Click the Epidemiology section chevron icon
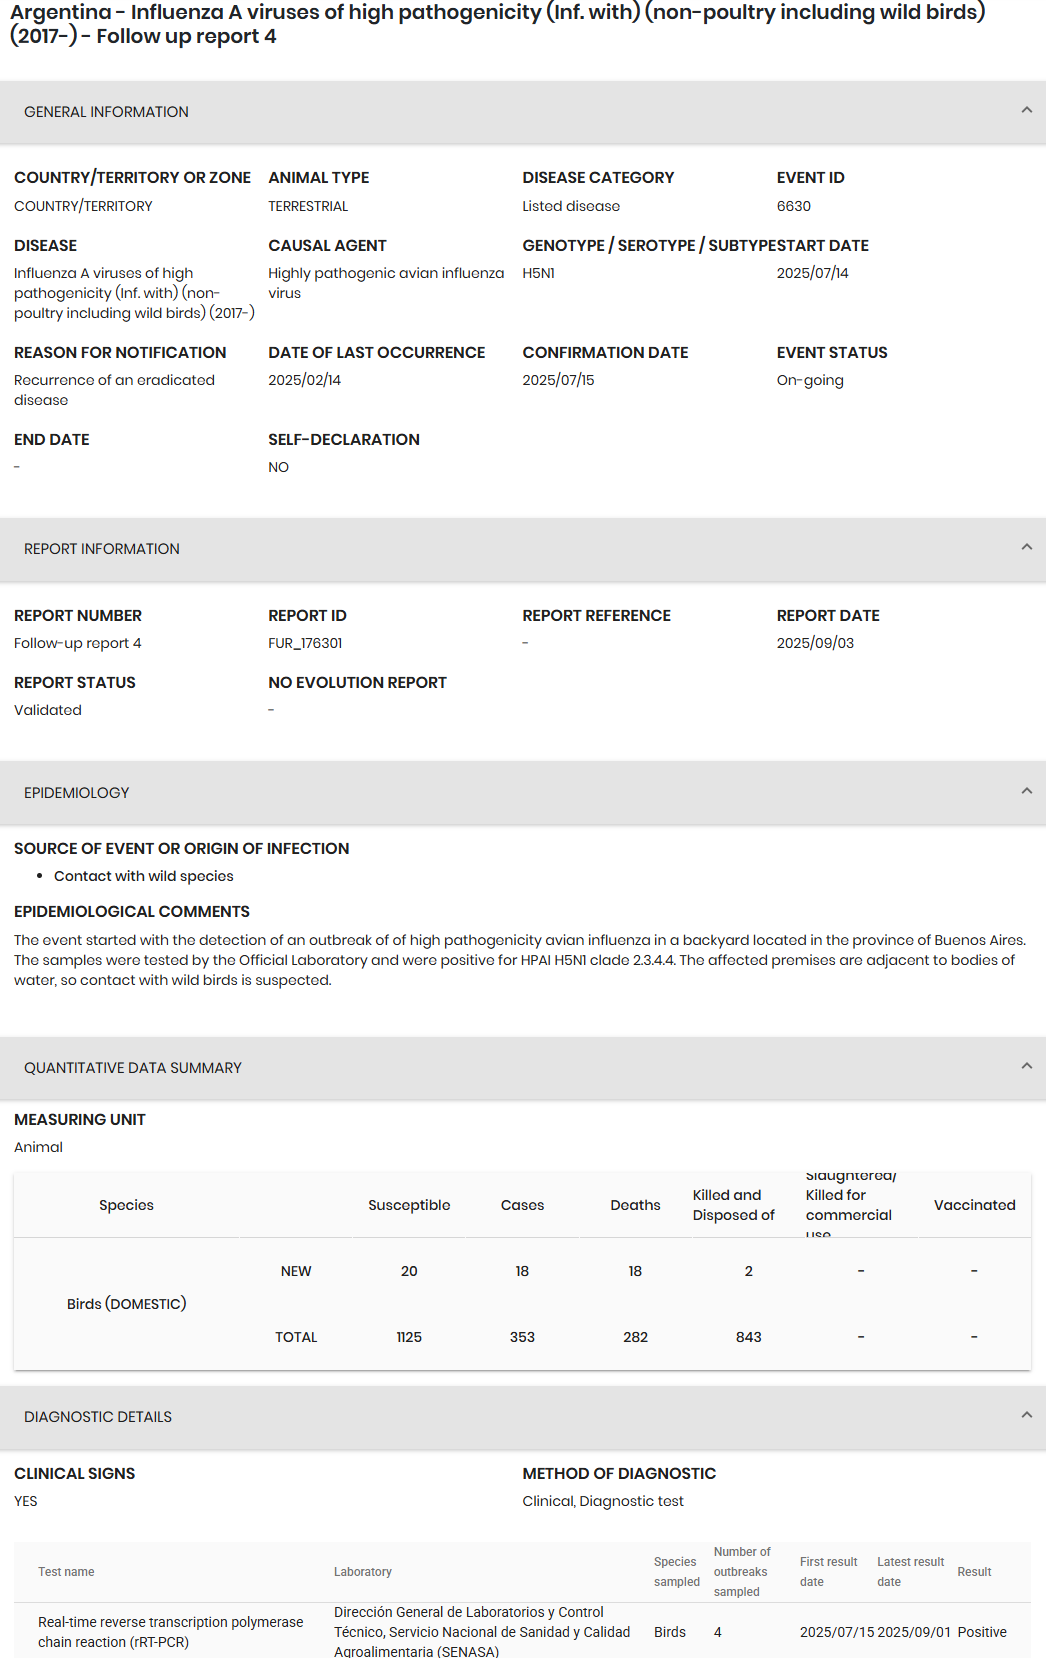 [x=1026, y=791]
